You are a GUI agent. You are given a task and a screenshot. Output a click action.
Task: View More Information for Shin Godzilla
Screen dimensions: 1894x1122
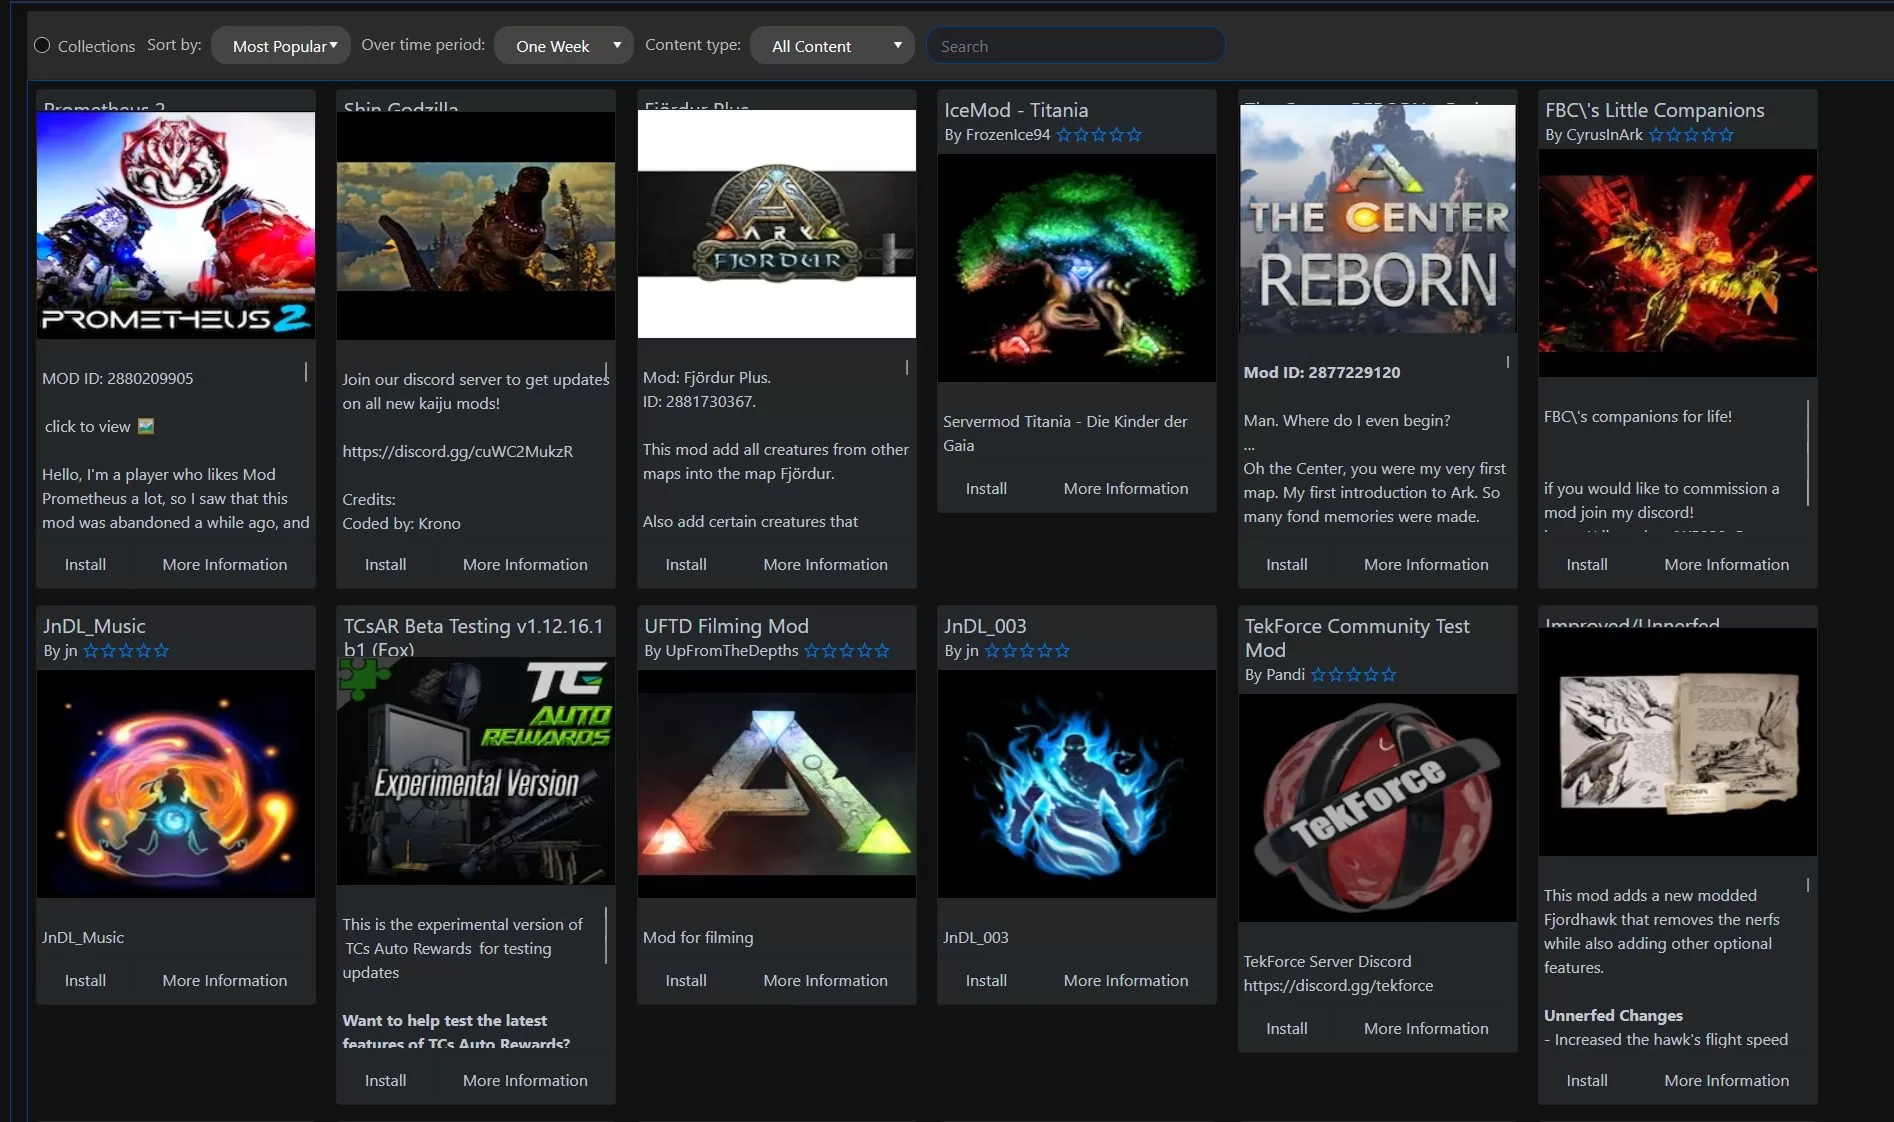point(525,564)
